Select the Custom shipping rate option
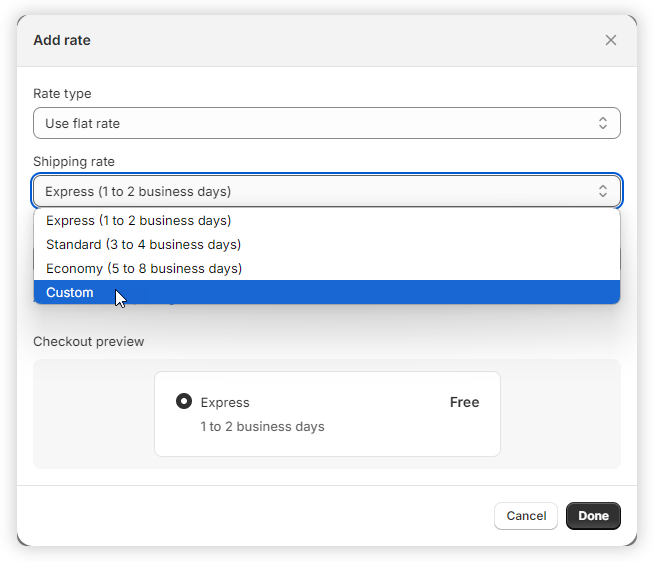Image resolution: width=655 pixels, height=562 pixels. (70, 292)
